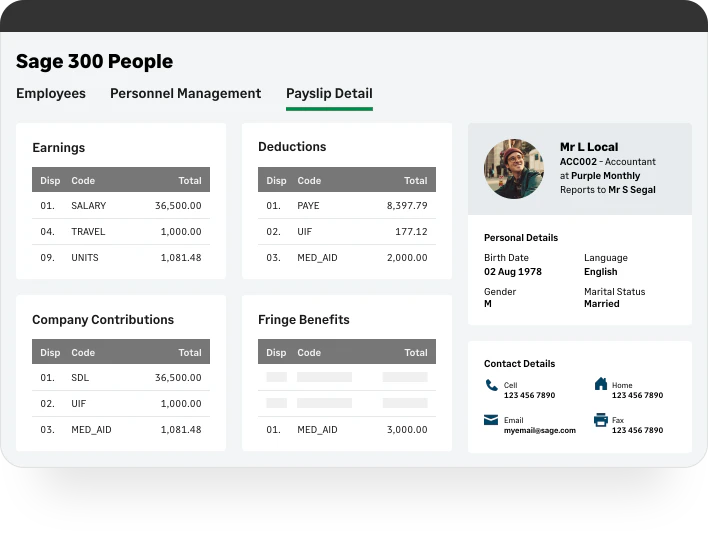
Task: Click Code column header in Earnings
Action: point(83,181)
